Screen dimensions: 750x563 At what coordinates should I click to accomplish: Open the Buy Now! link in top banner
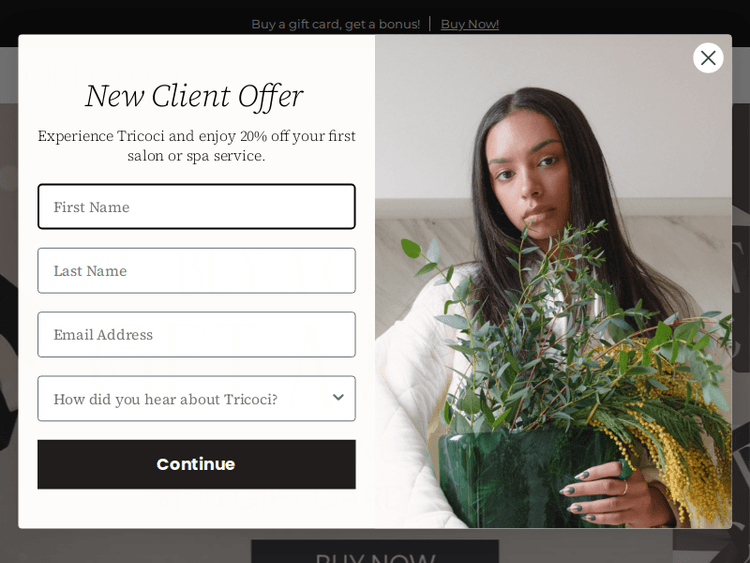coord(470,24)
